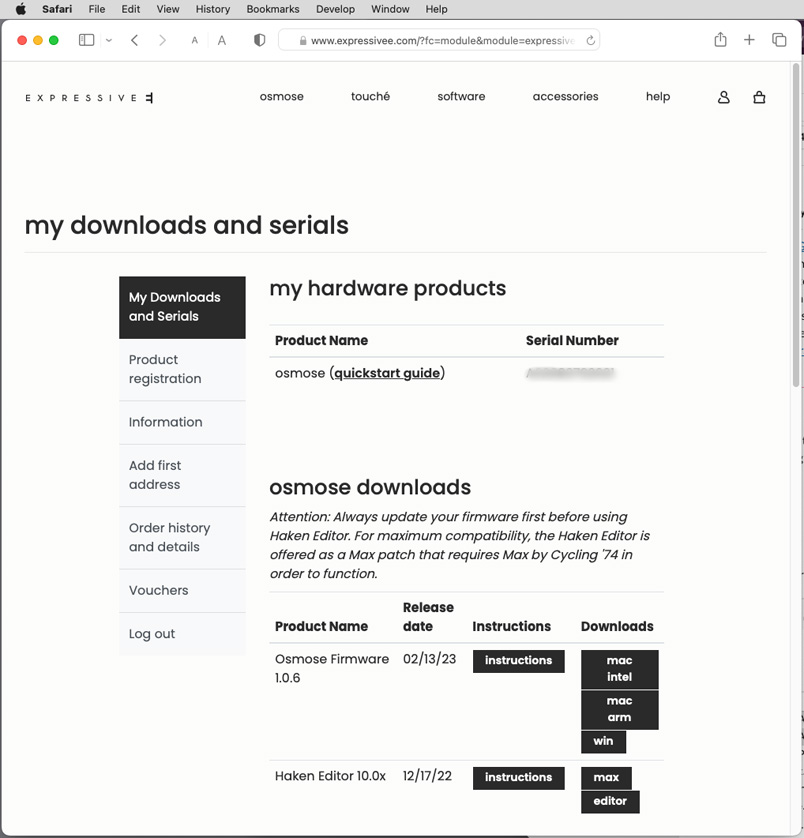Click the Expressive E logo
Viewport: 804px width, 838px height.
click(x=88, y=97)
